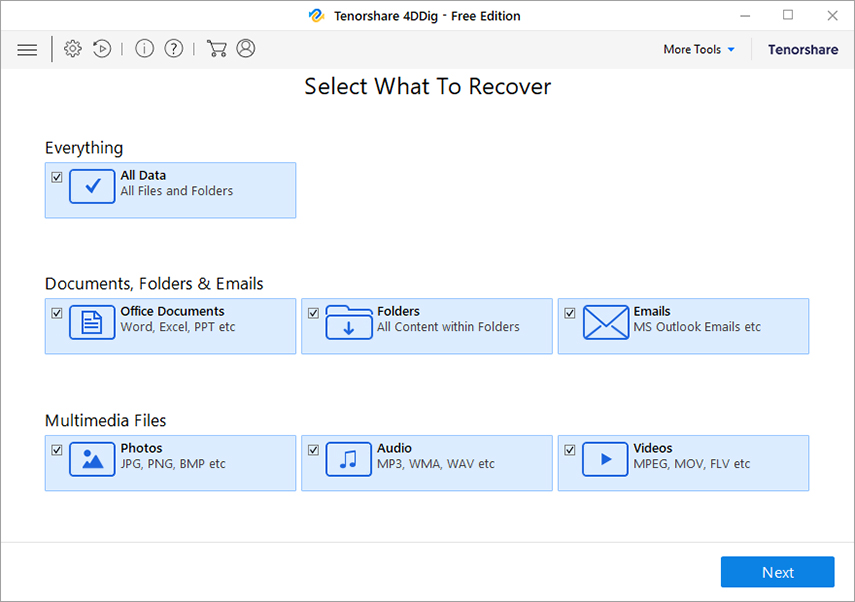855x602 pixels.
Task: Select the Audio file type card
Action: tap(427, 462)
